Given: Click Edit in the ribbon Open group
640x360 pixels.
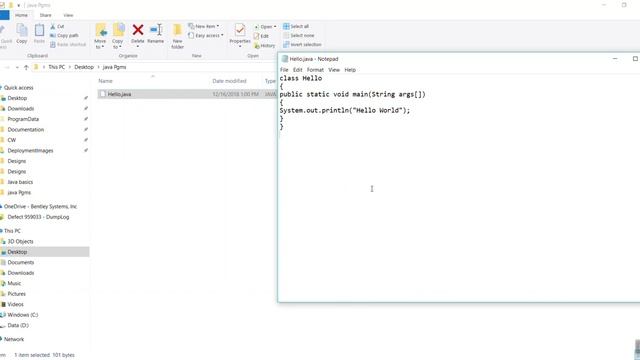Looking at the screenshot, I should click(x=261, y=36).
